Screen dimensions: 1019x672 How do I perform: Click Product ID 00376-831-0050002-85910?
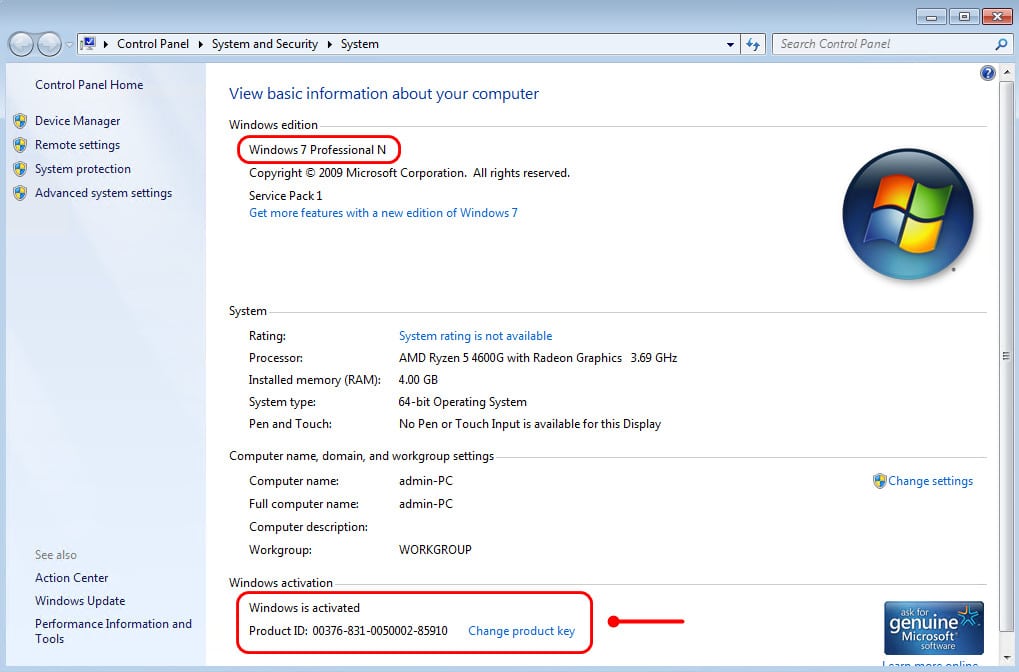[348, 631]
